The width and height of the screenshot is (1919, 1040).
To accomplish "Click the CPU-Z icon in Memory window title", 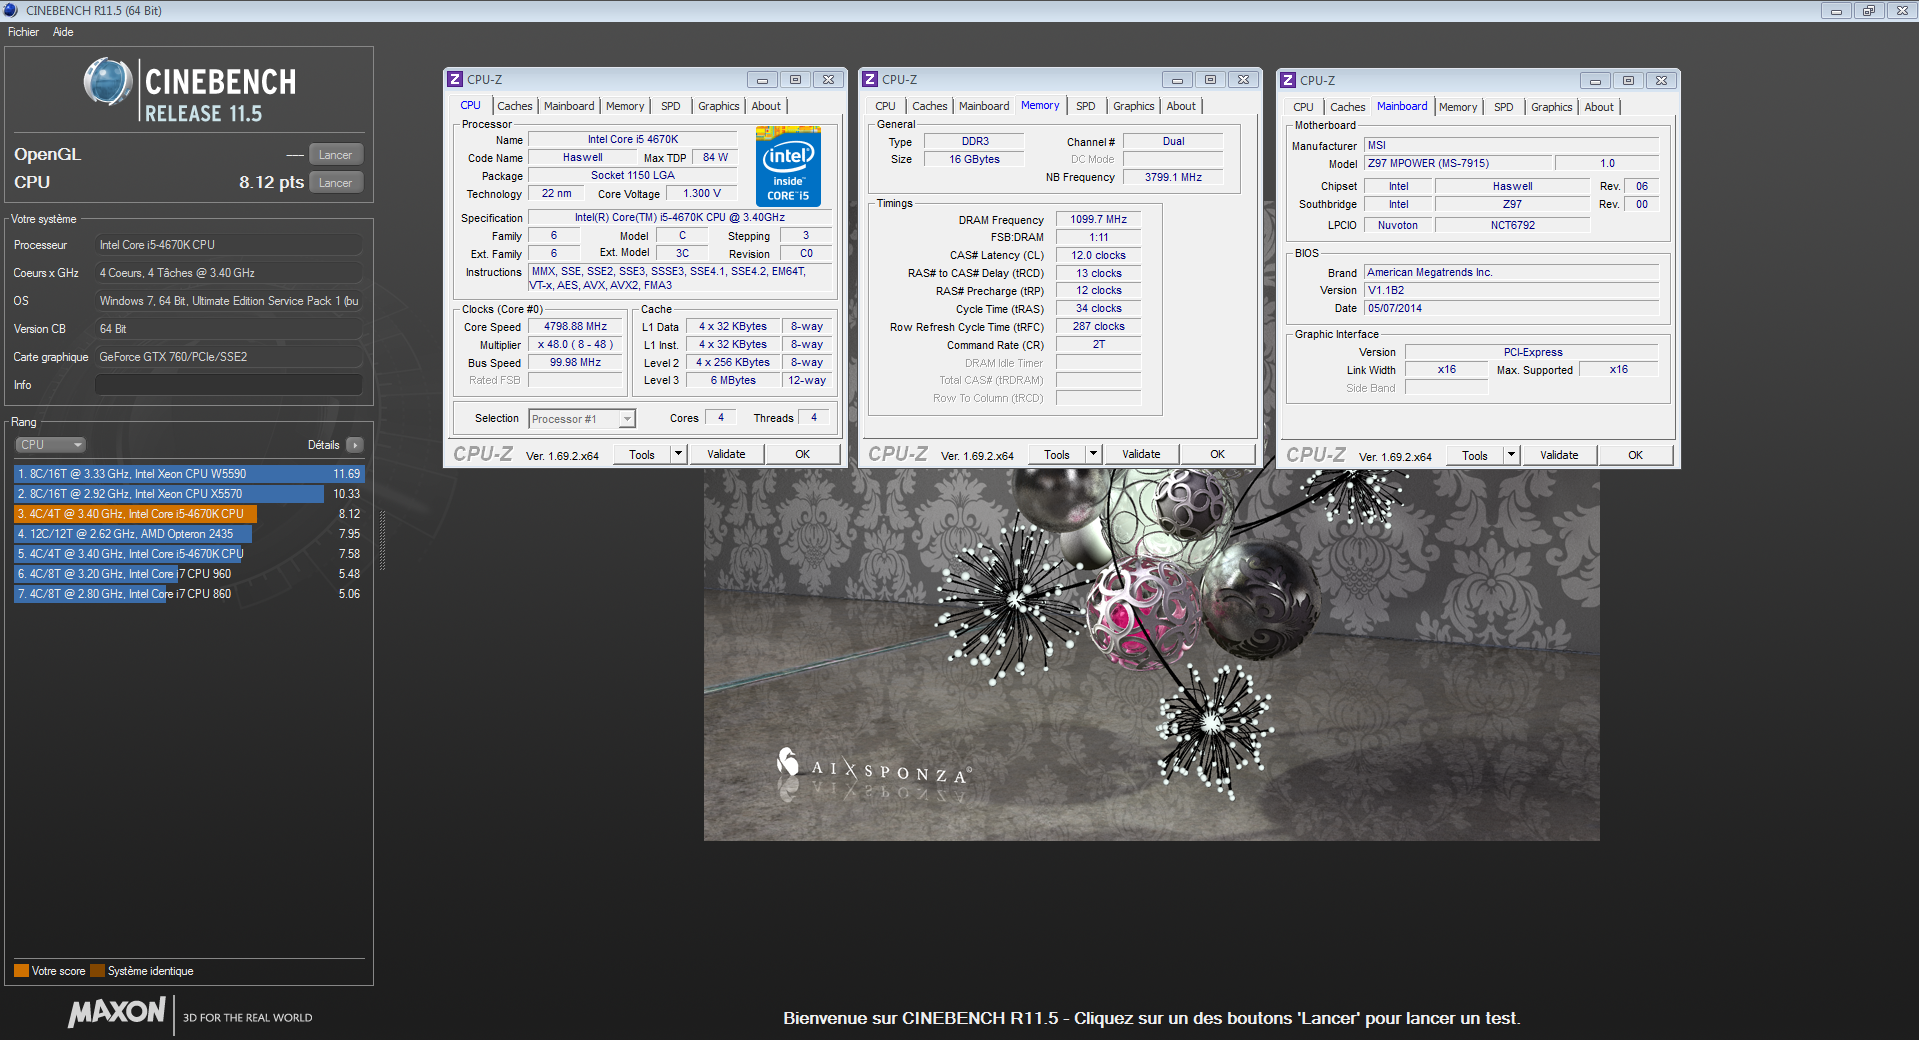I will click(870, 79).
